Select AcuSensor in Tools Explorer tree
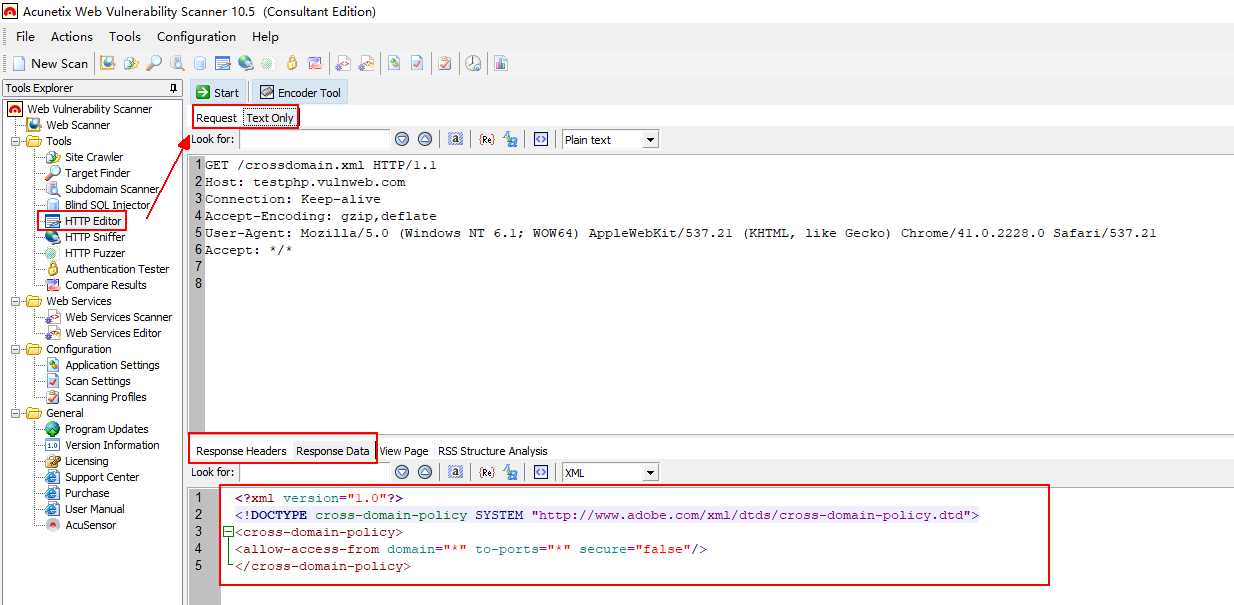Image resolution: width=1234 pixels, height=605 pixels. click(90, 525)
